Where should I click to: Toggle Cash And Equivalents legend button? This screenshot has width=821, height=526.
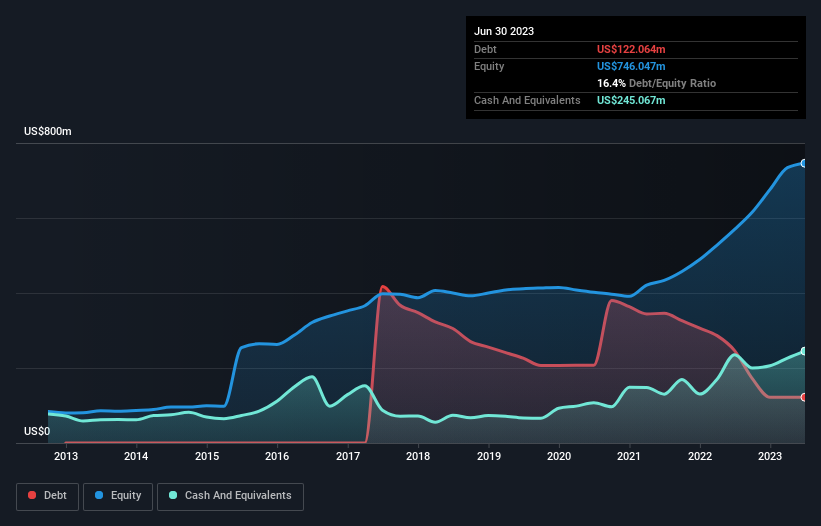[230, 496]
